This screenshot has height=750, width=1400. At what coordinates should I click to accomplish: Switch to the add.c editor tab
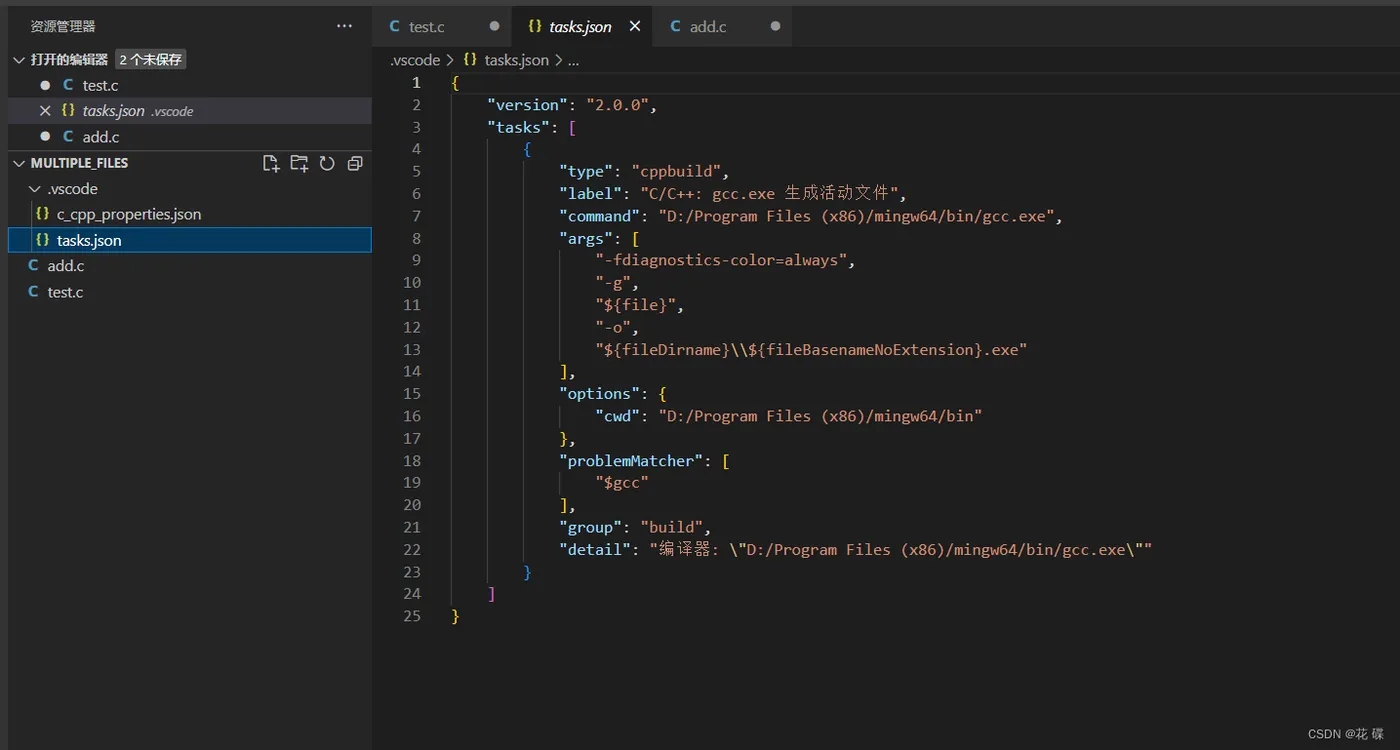click(722, 27)
